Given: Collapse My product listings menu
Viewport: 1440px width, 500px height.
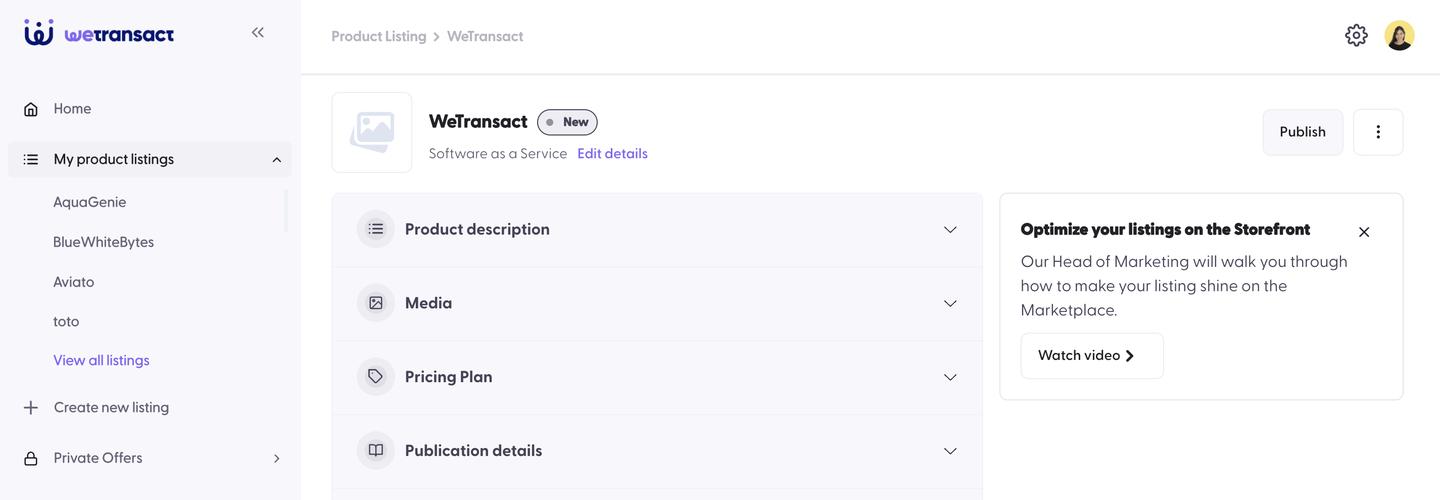Looking at the screenshot, I should pos(276,160).
